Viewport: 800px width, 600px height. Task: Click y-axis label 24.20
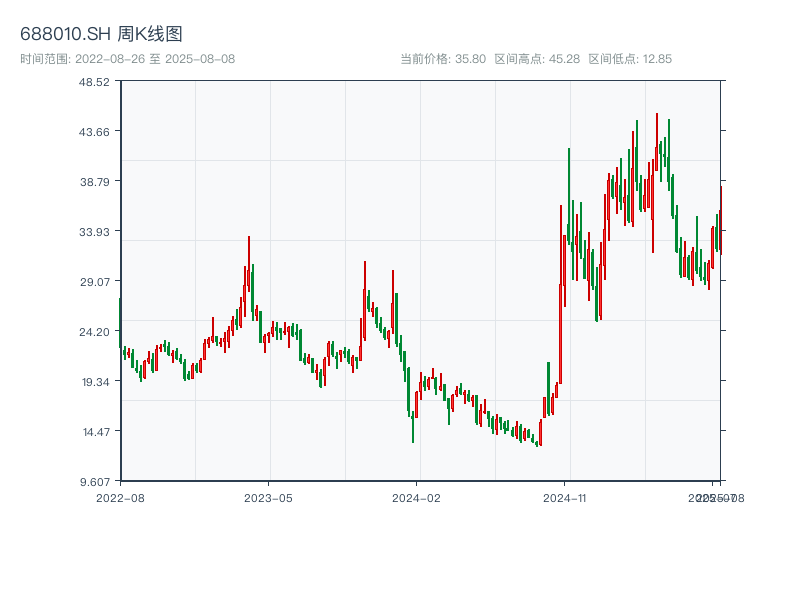coord(94,332)
